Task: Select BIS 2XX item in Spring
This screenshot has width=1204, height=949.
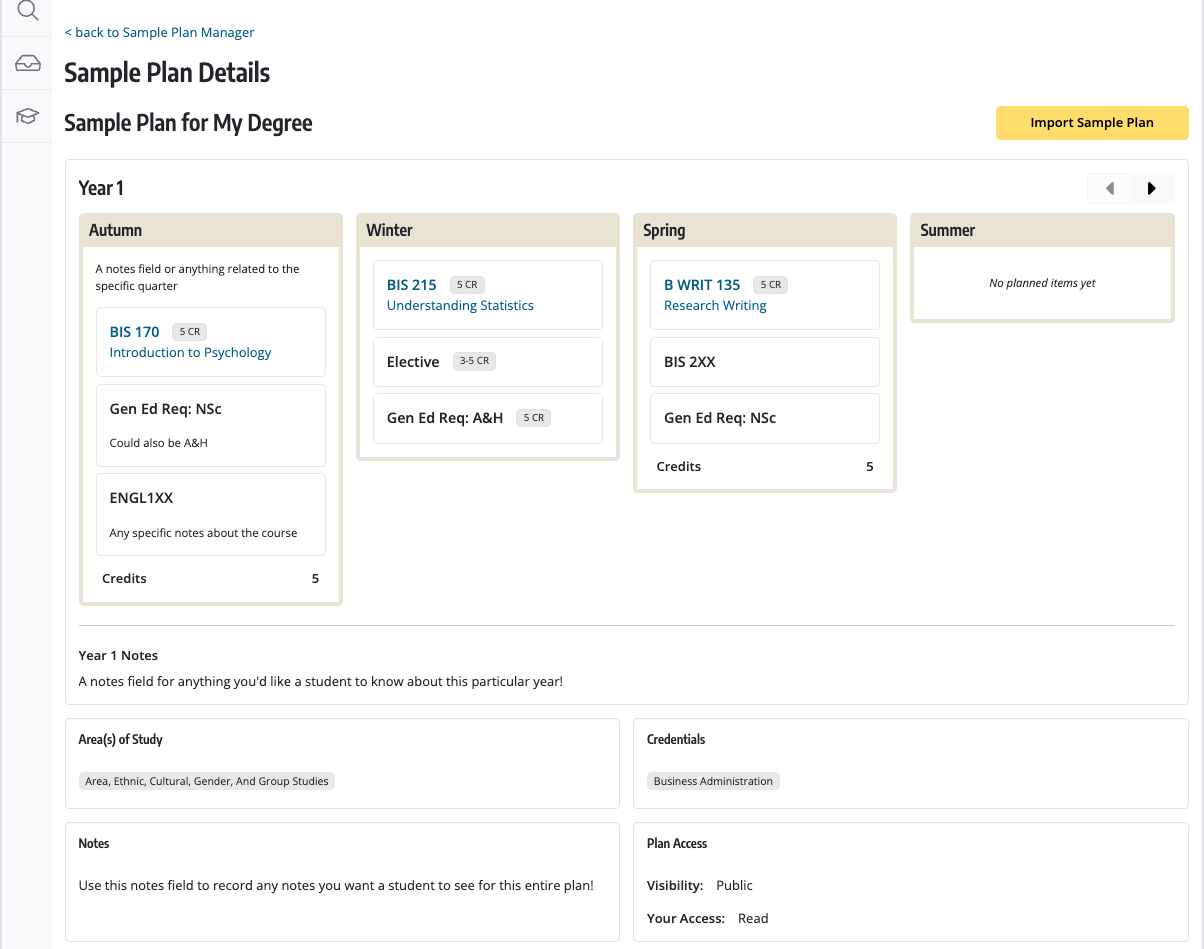Action: 765,362
